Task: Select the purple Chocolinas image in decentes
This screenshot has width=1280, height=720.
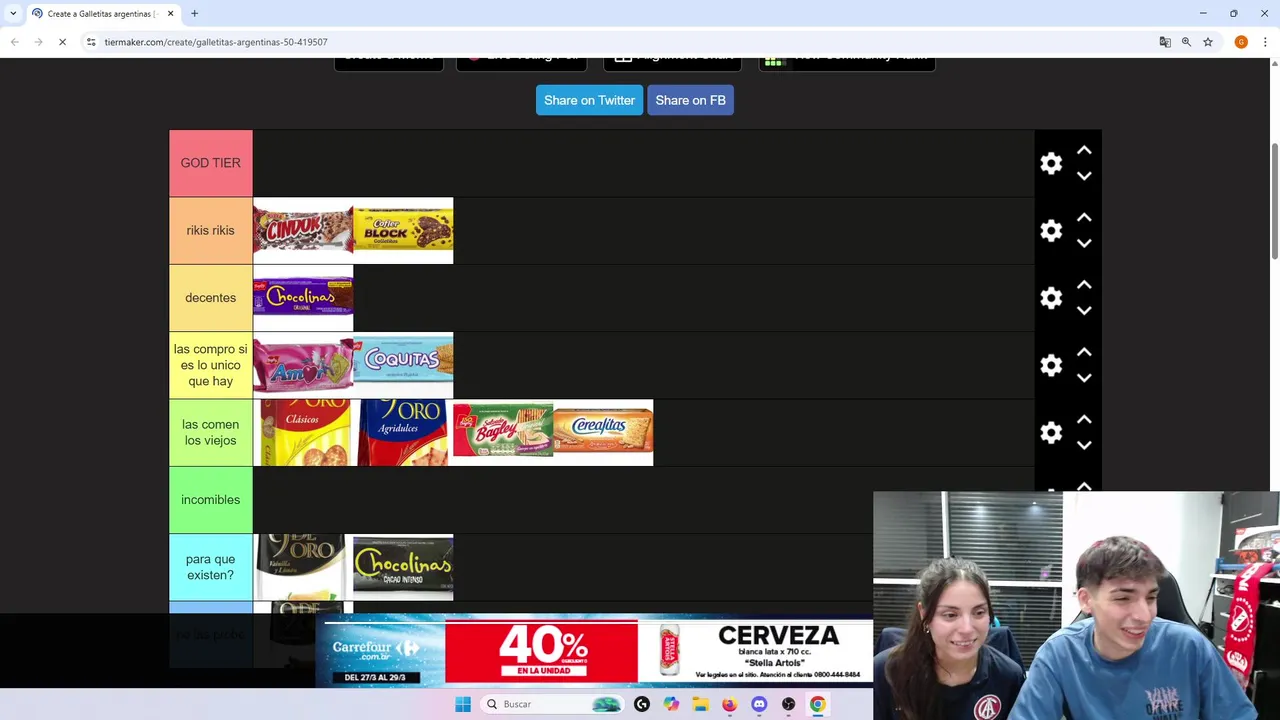Action: (303, 298)
